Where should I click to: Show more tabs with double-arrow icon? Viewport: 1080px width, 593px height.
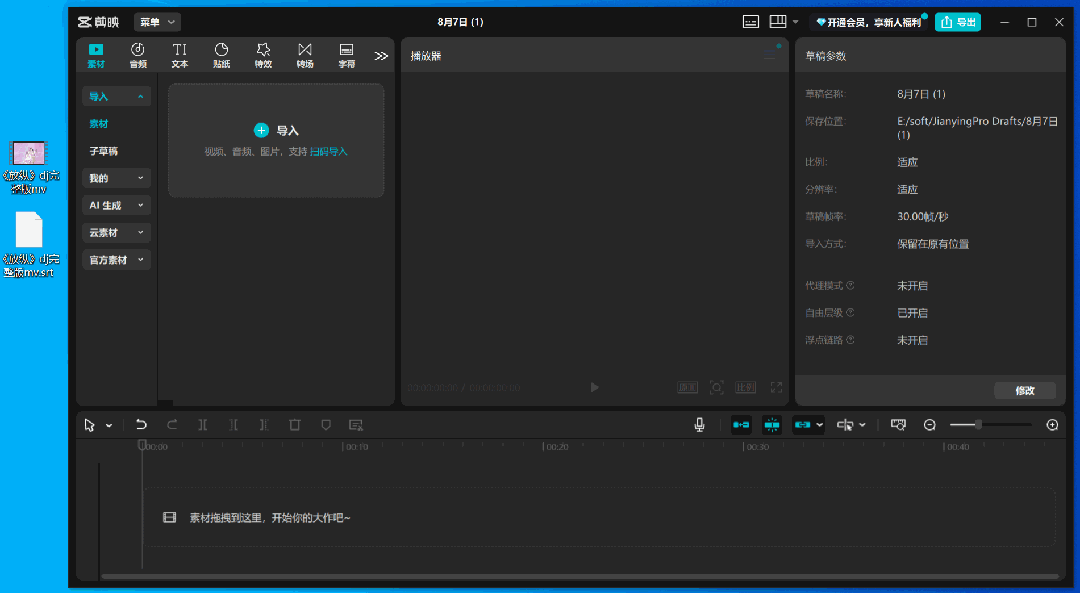[381, 56]
